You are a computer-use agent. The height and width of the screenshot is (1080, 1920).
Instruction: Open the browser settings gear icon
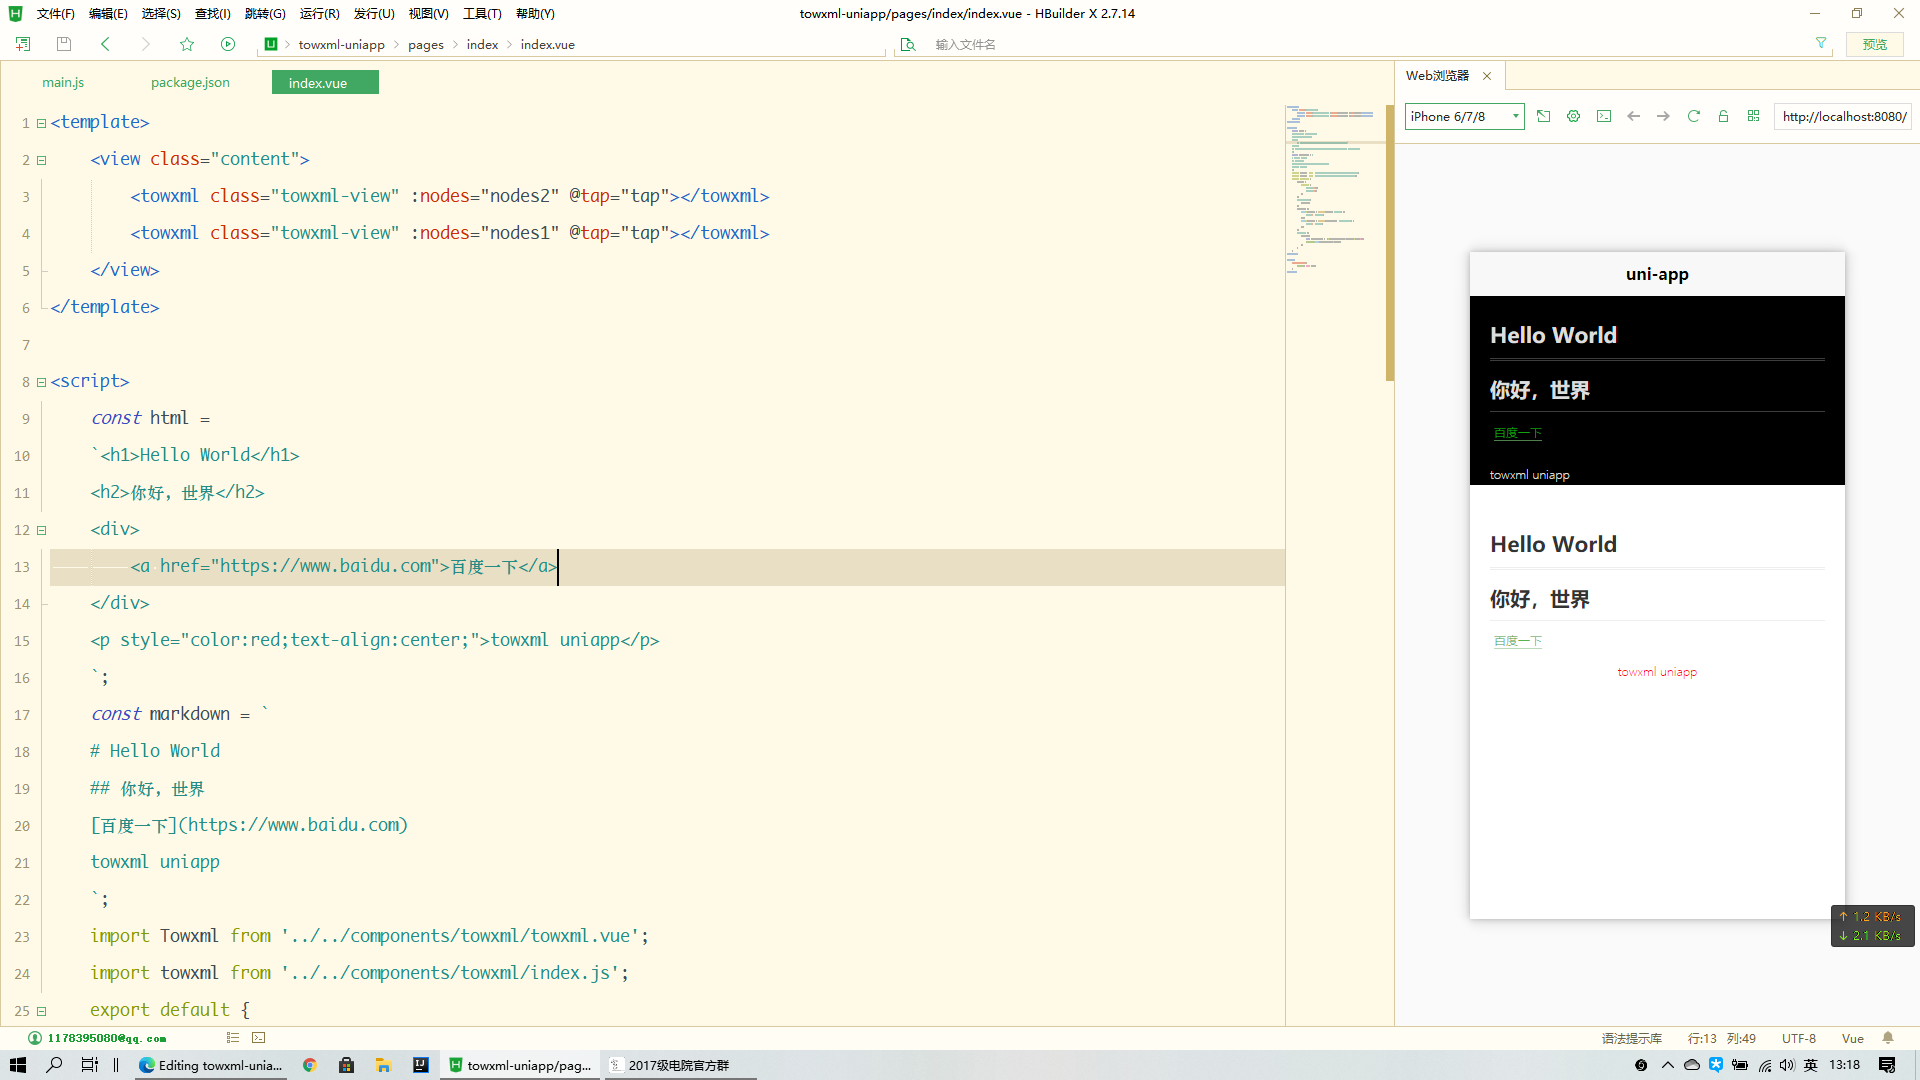[x=1573, y=116]
